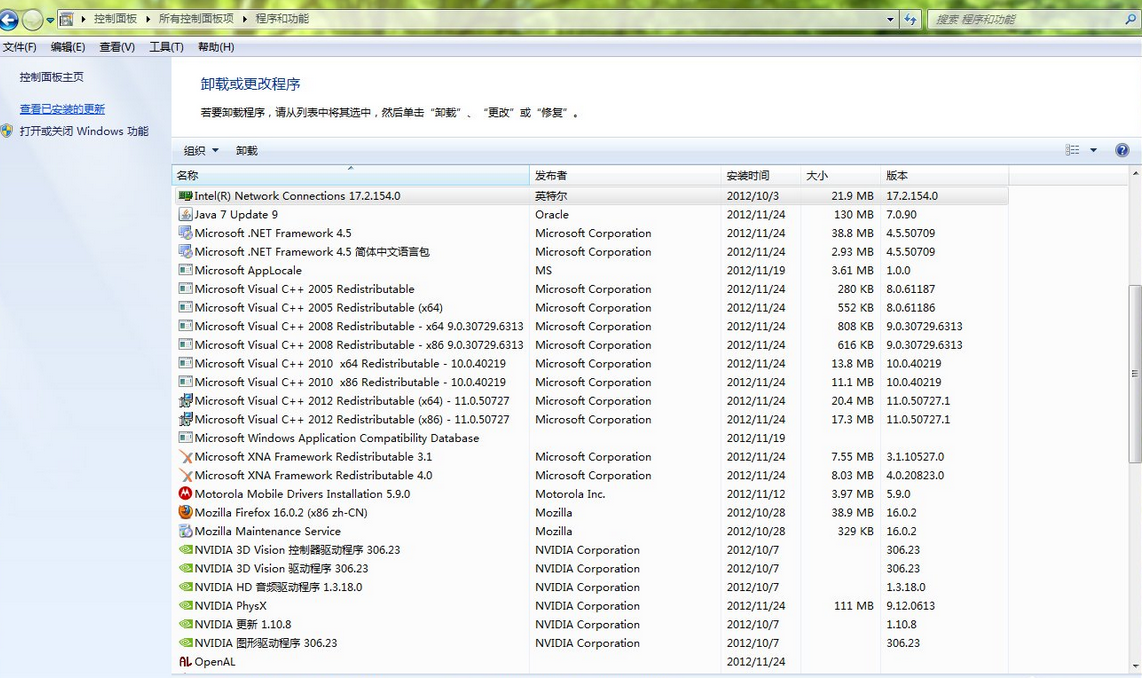Click the scrollbar up arrow

pyautogui.click(x=1135, y=174)
